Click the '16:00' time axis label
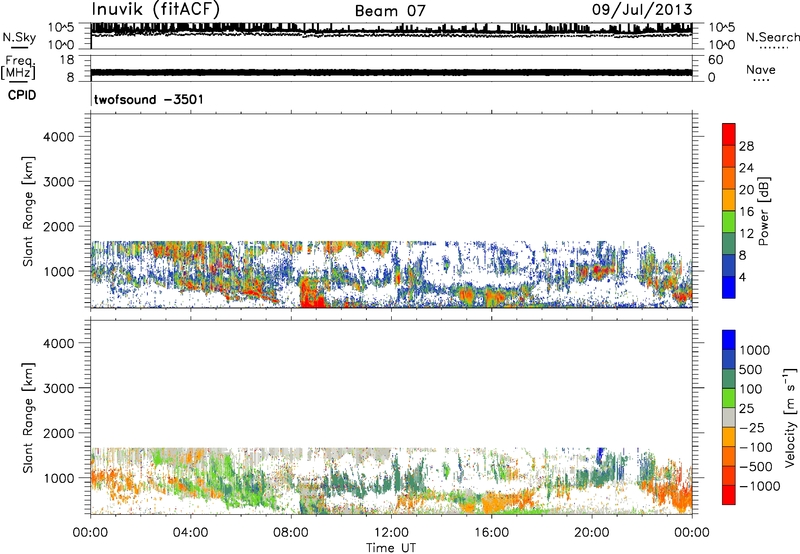This screenshot has width=800, height=554. 491,533
